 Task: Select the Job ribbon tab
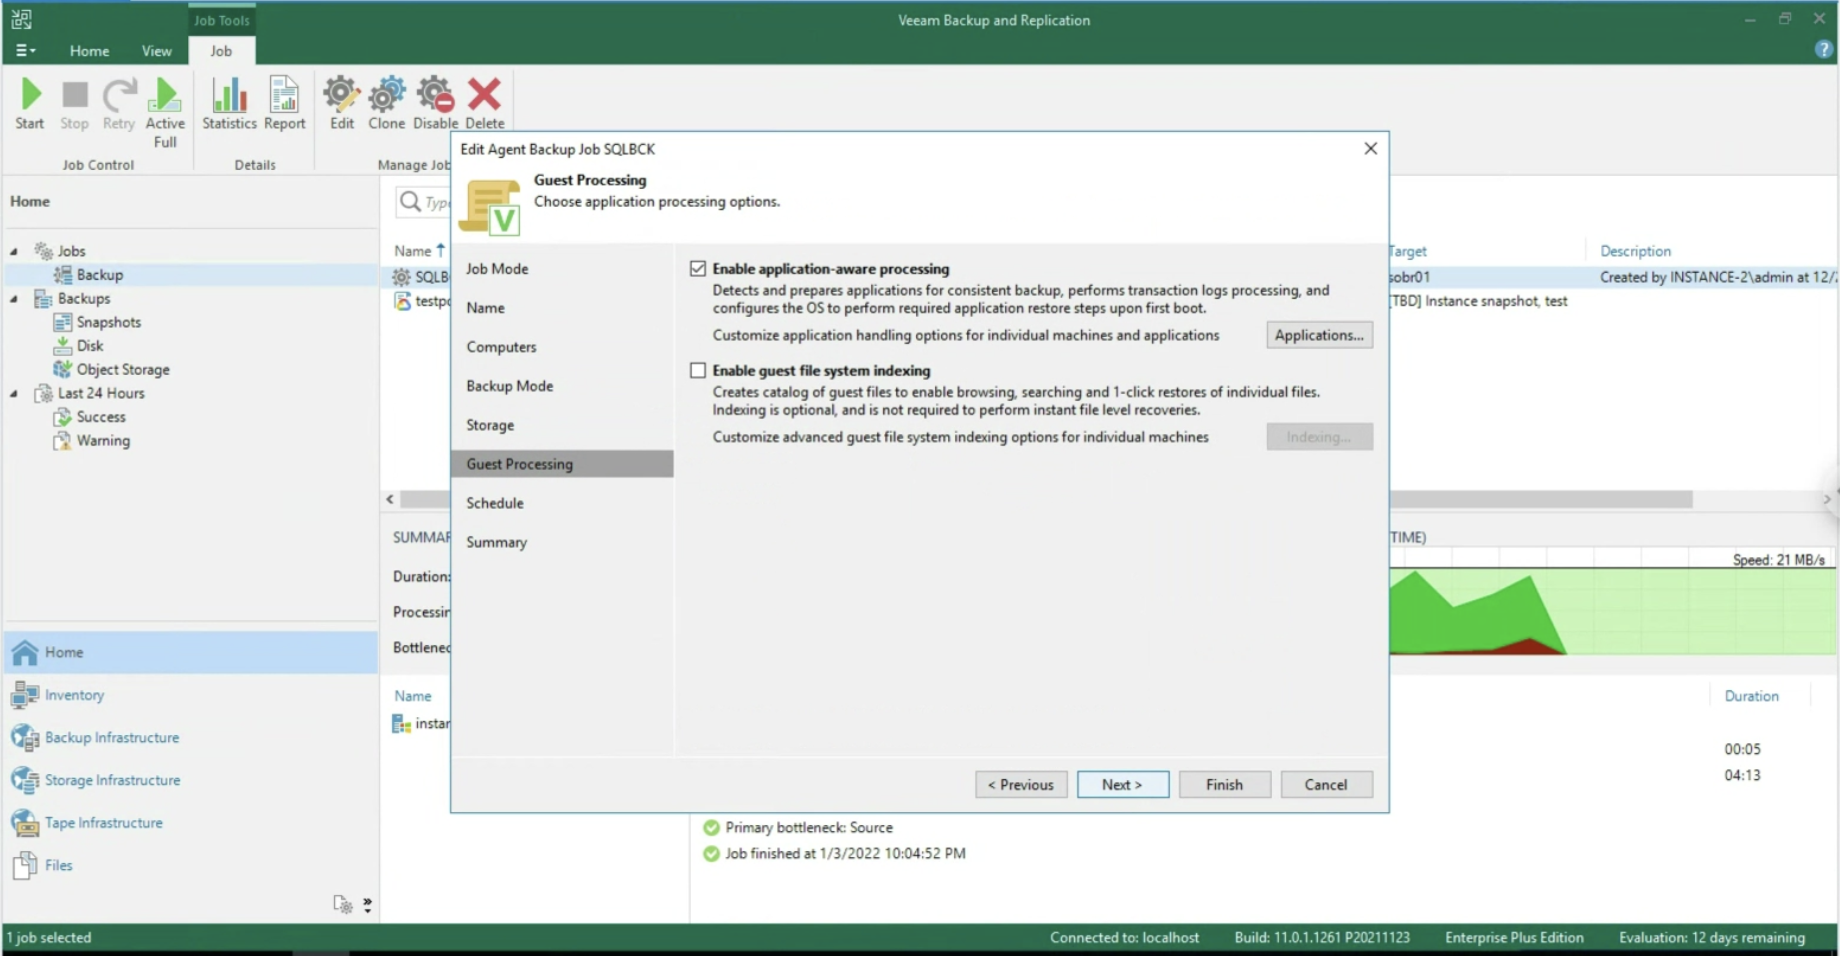221,51
